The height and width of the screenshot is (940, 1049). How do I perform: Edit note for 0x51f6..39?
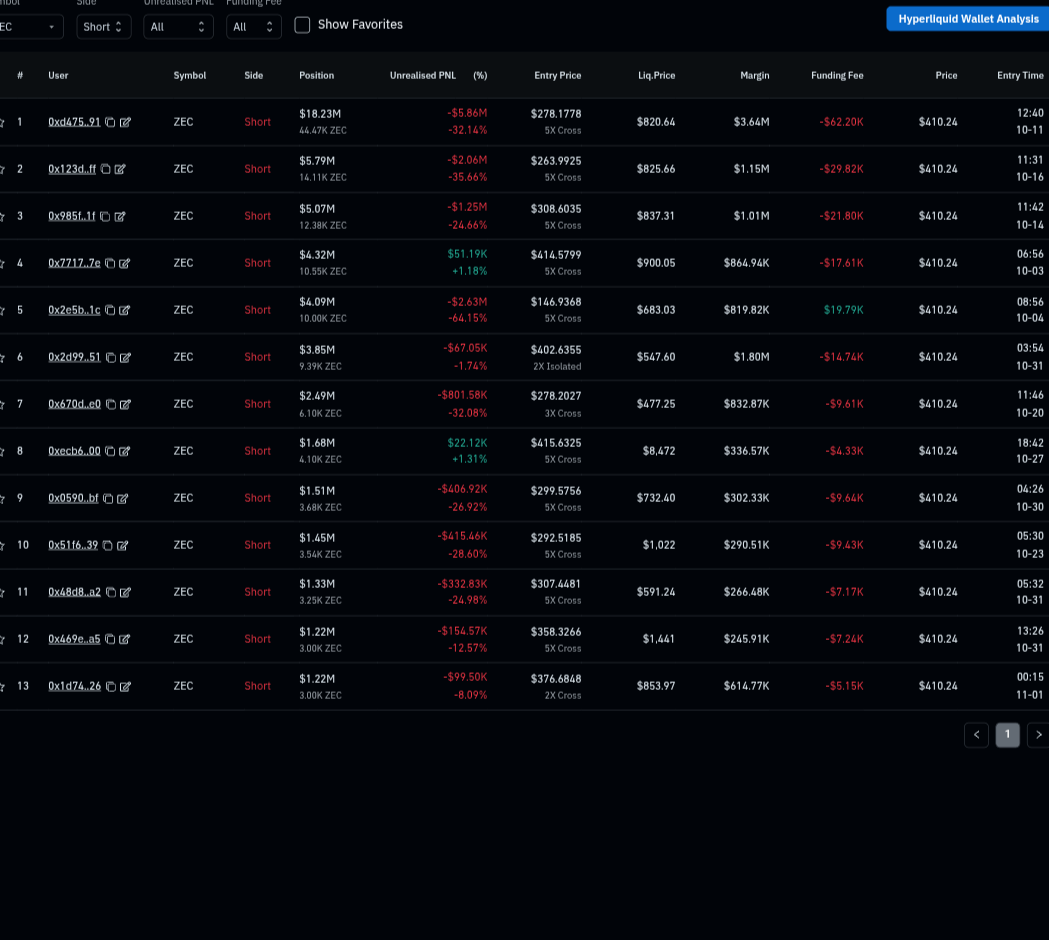(123, 545)
